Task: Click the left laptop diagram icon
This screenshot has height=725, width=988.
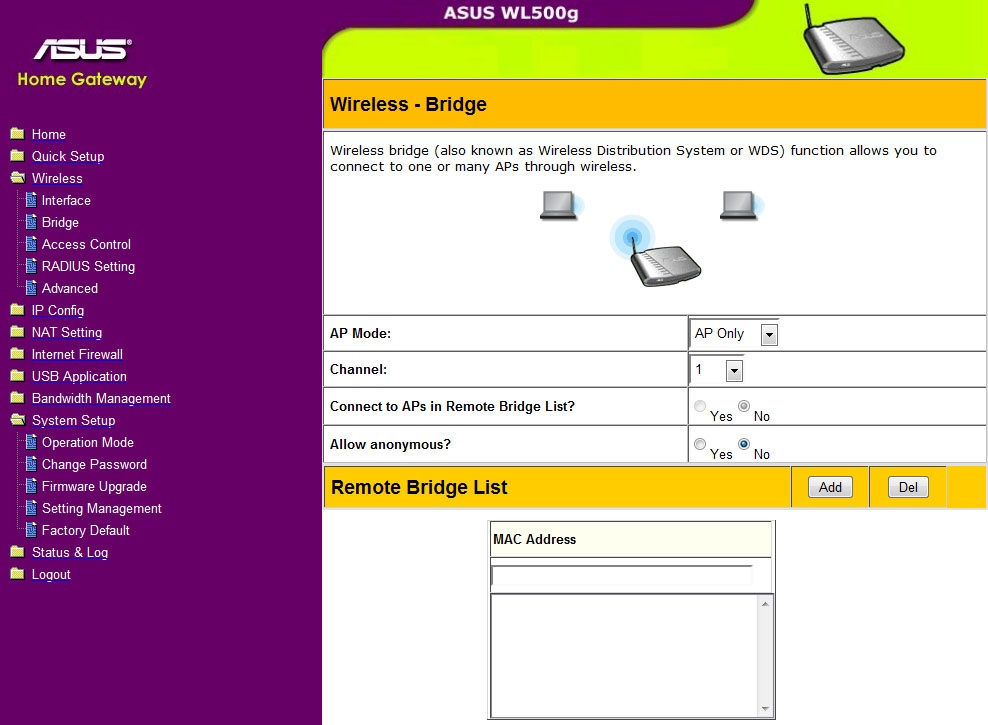Action: tap(561, 205)
